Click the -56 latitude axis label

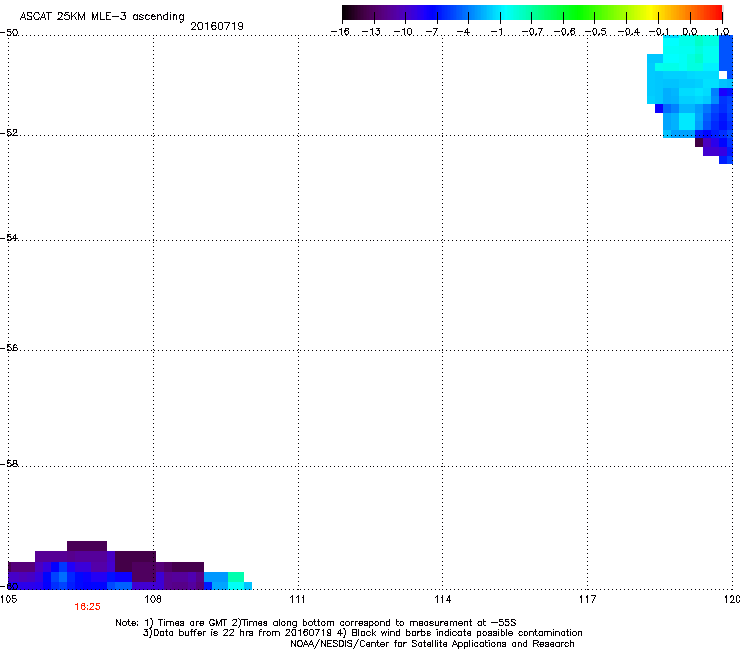[9, 347]
